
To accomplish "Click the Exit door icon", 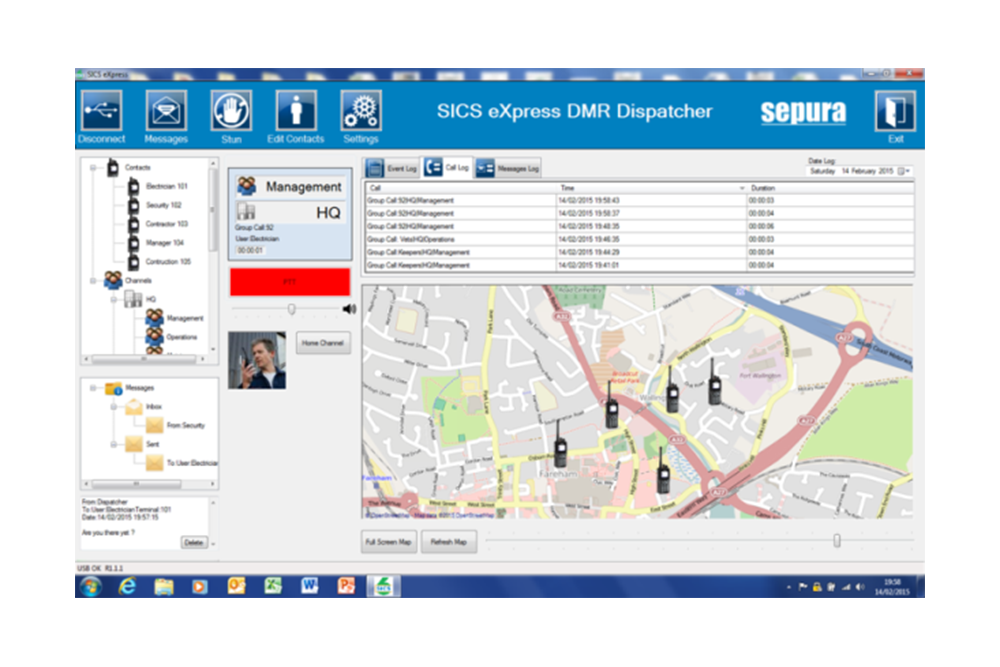I will [x=895, y=111].
